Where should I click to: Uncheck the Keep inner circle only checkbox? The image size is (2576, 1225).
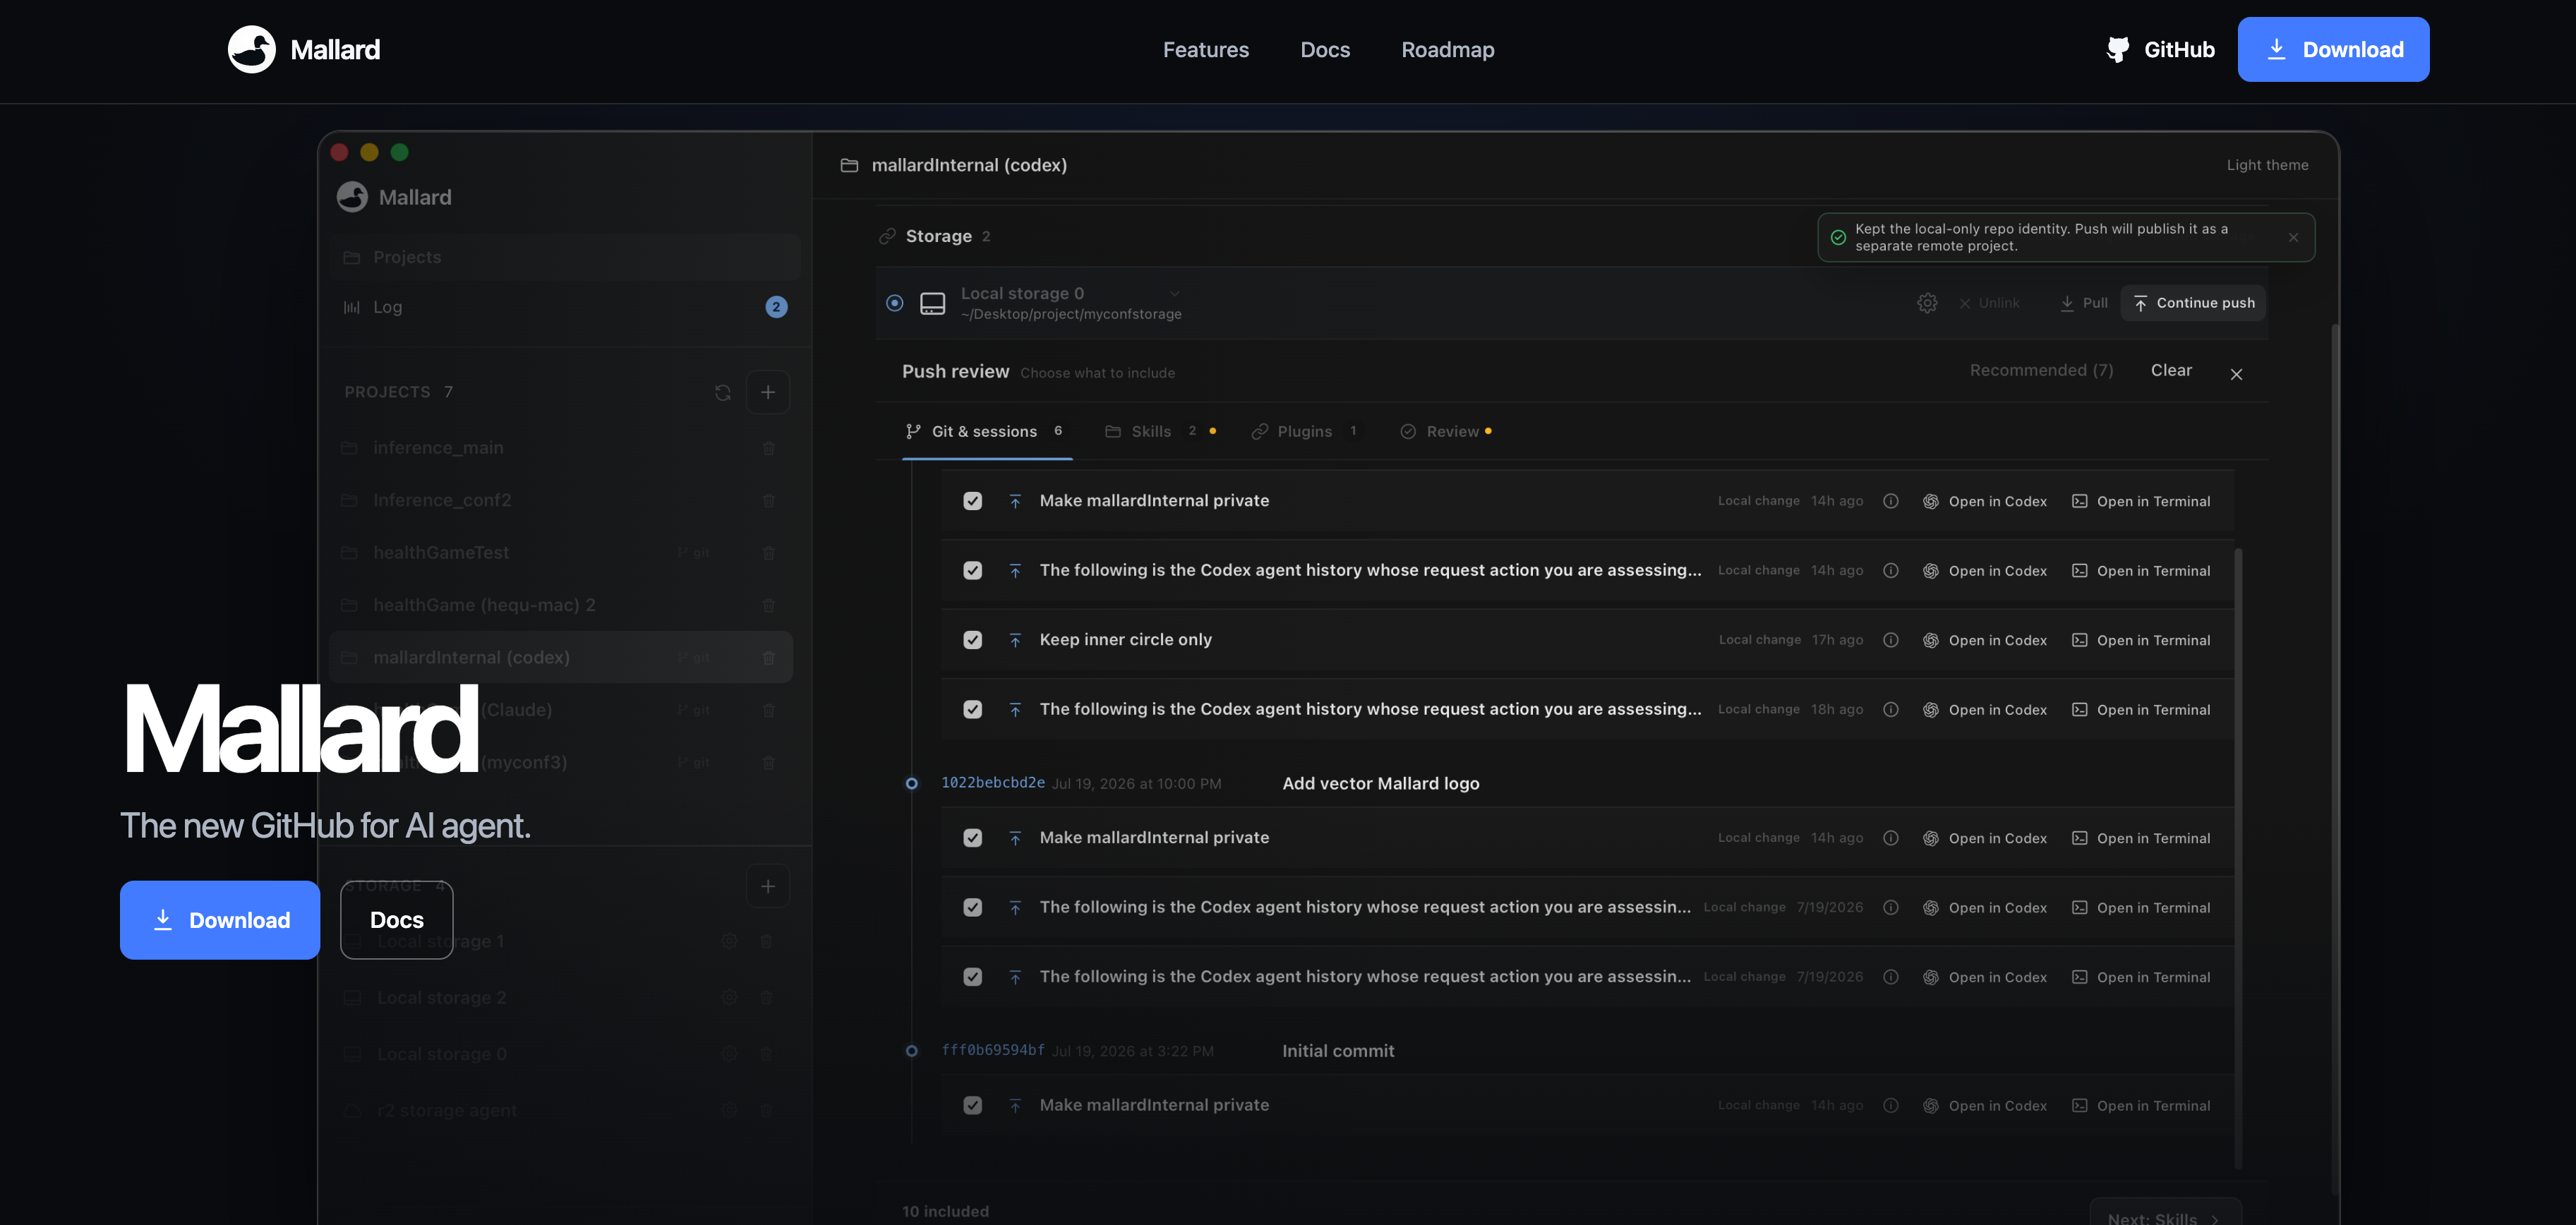click(x=972, y=640)
